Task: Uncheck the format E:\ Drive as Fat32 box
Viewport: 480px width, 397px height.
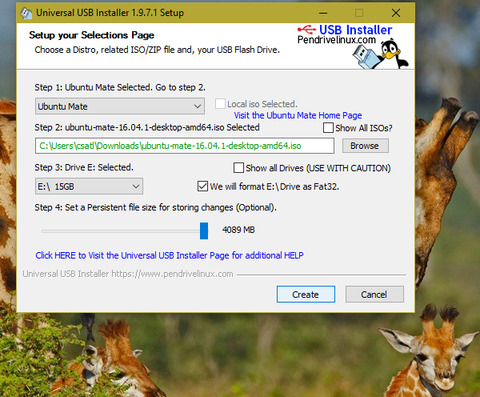Action: click(x=202, y=186)
